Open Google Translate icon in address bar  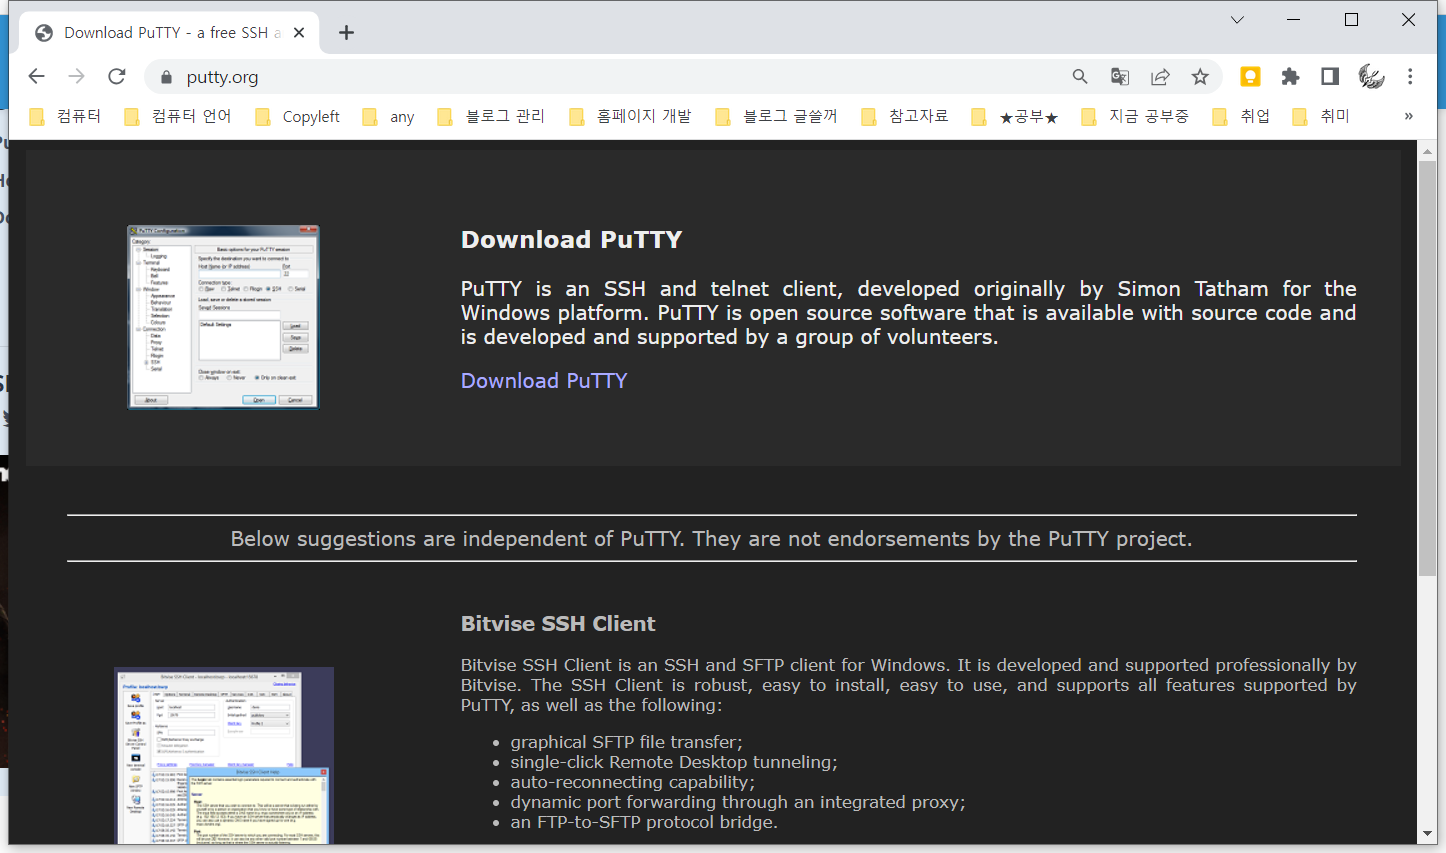click(1120, 77)
